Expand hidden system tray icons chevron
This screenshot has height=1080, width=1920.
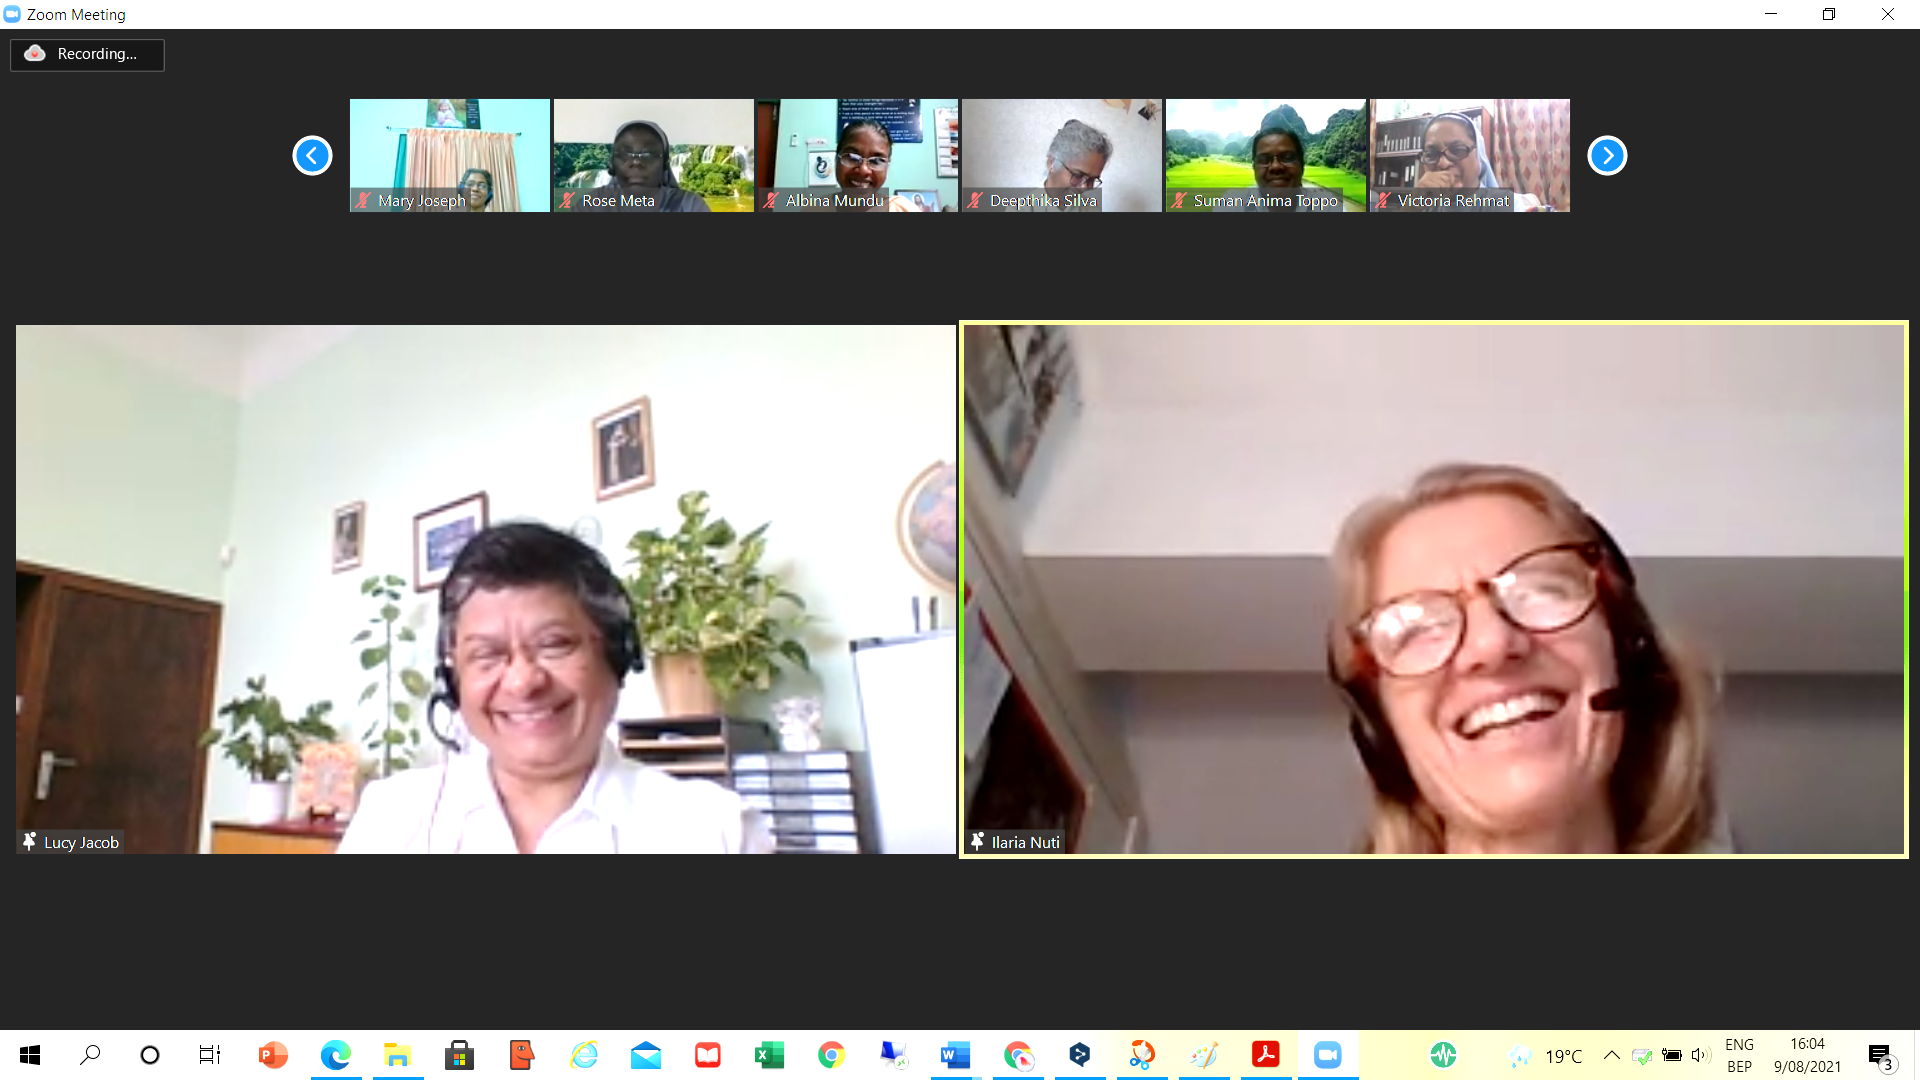(x=1611, y=1055)
